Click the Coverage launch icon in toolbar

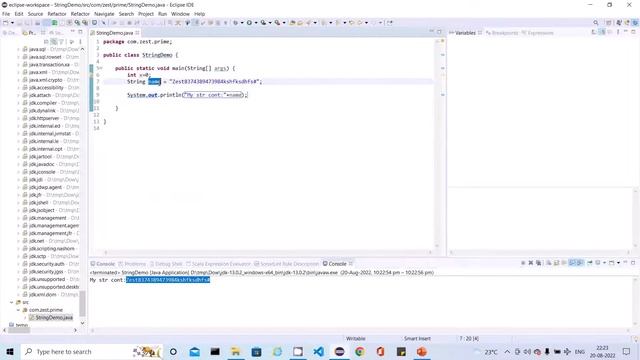(263, 23)
